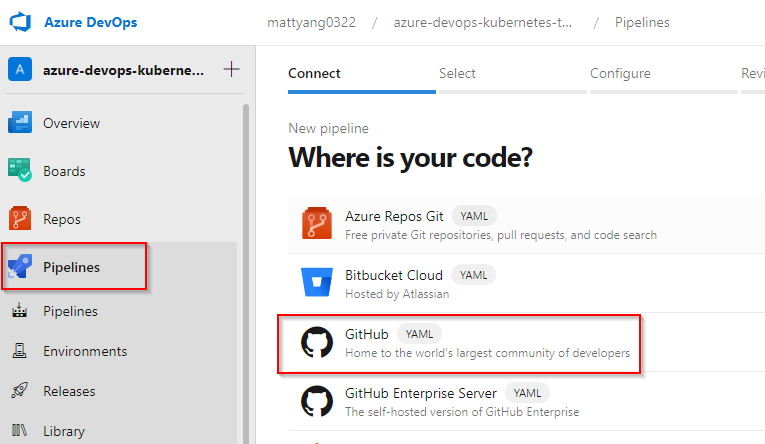Click the YAML badge next to GitHub Enterprise Server

click(527, 393)
